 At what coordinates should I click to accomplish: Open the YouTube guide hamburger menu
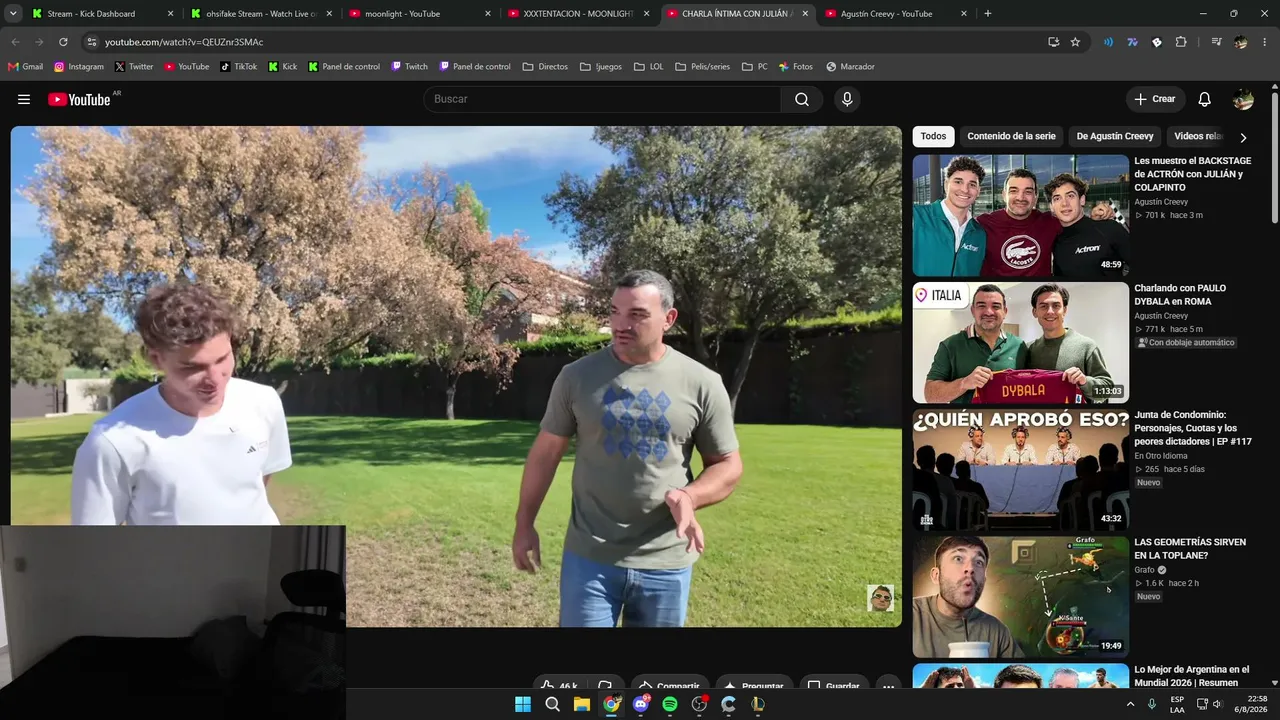pyautogui.click(x=24, y=99)
